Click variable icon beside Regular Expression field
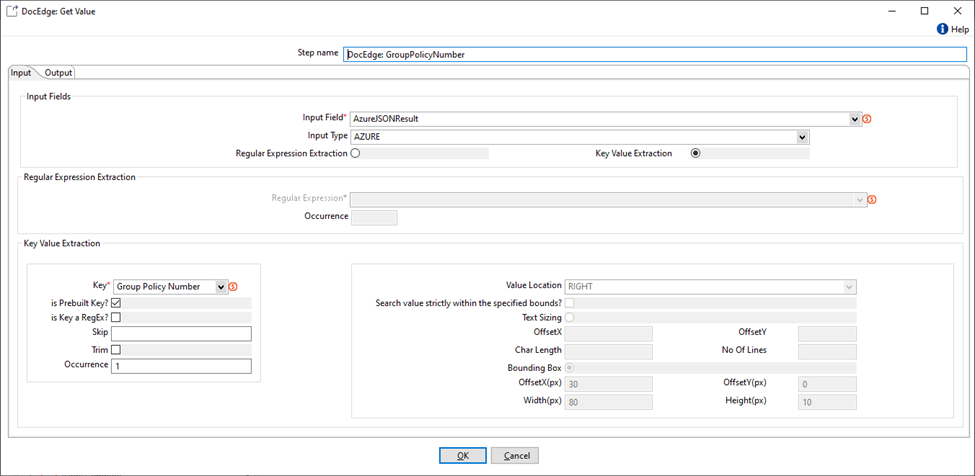Image resolution: width=975 pixels, height=476 pixels. (x=872, y=199)
